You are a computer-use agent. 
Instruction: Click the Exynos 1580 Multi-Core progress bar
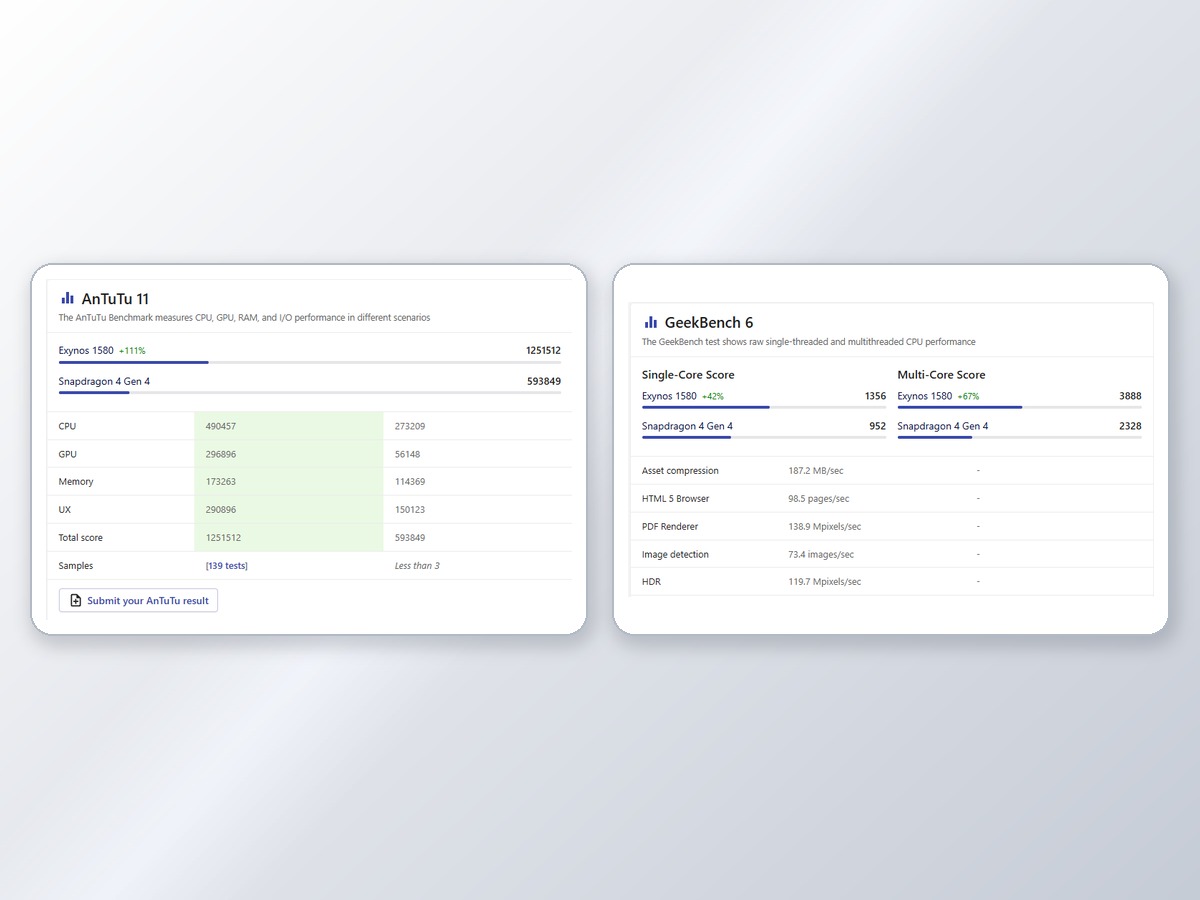click(x=1020, y=407)
